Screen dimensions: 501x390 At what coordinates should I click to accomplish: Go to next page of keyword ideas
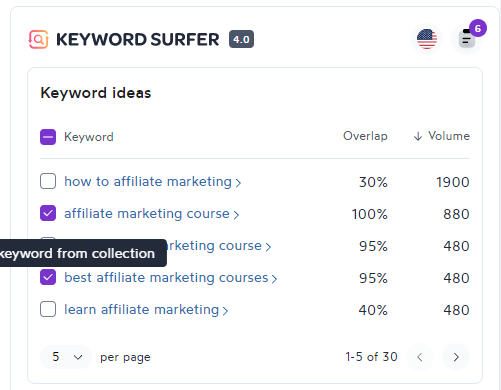pyautogui.click(x=456, y=357)
